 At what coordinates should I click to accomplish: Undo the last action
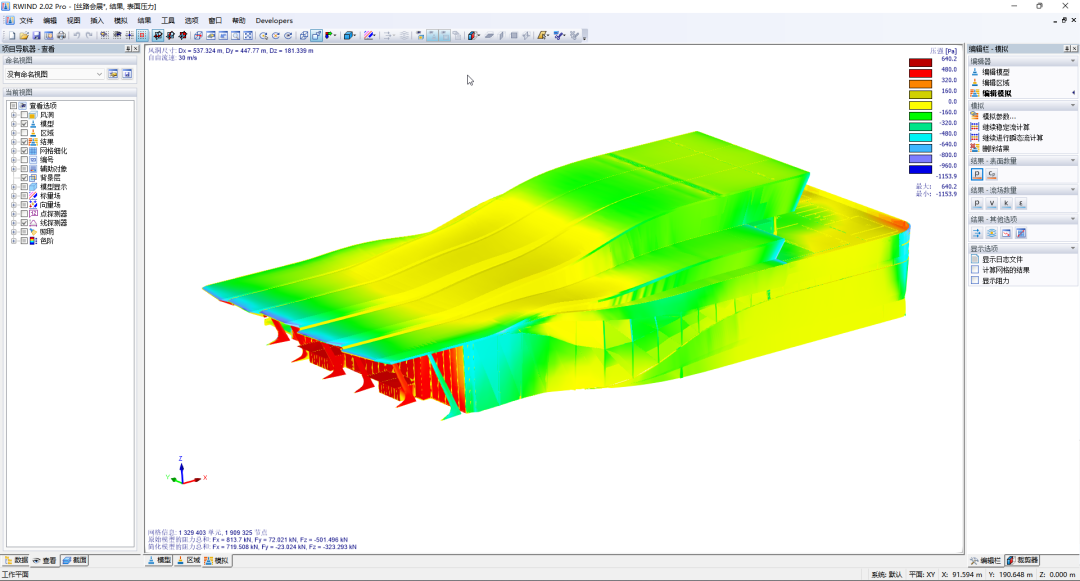77,35
